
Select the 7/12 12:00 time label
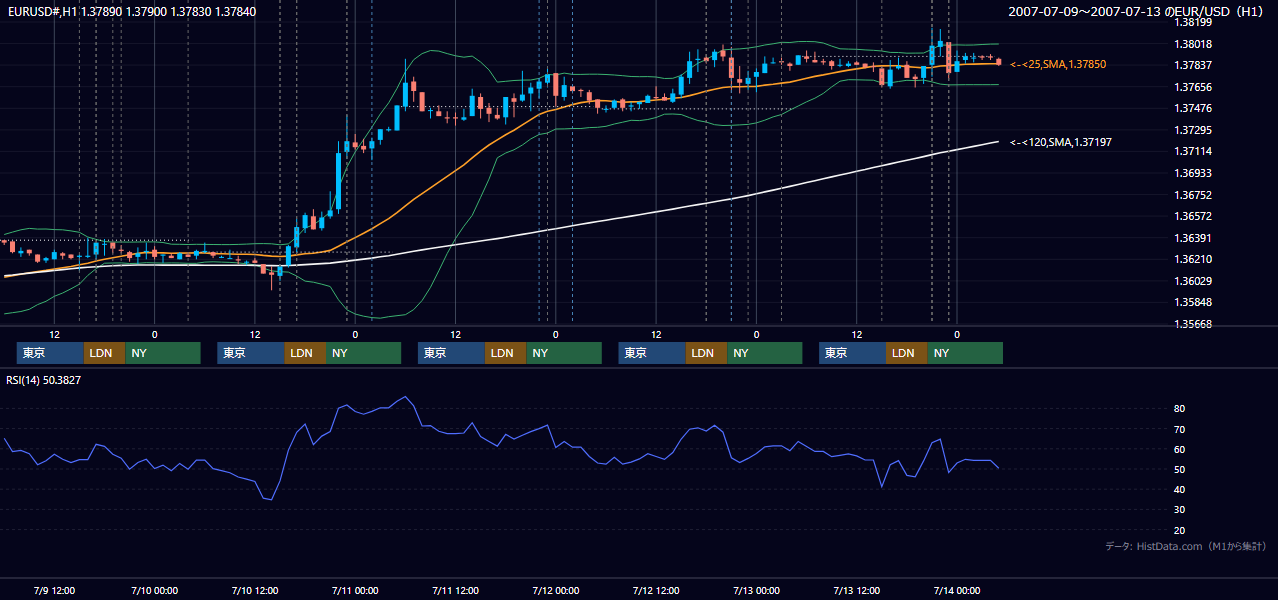tap(656, 590)
